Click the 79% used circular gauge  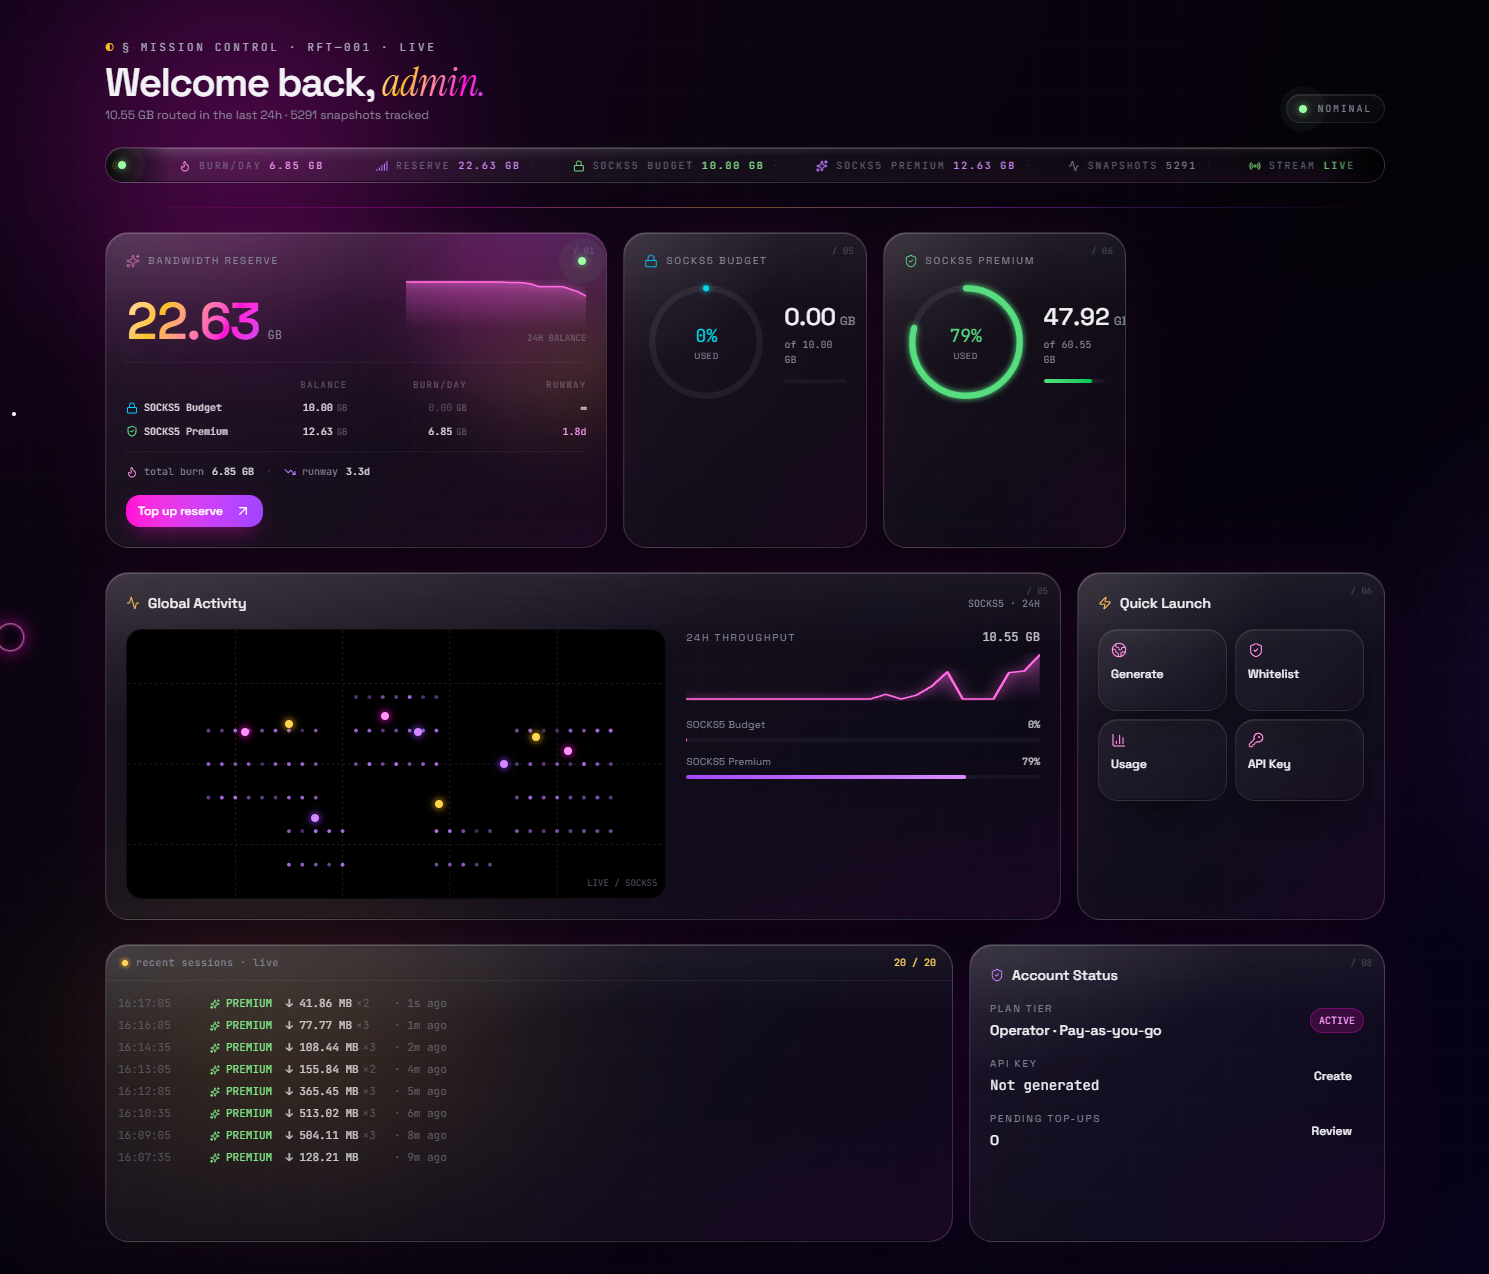click(966, 342)
